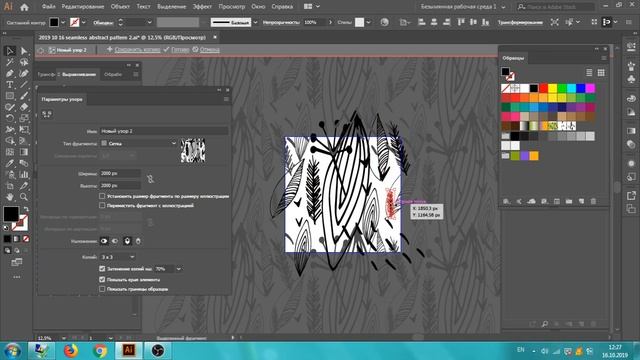Switch to the Выравнивание panel tab

pos(79,74)
